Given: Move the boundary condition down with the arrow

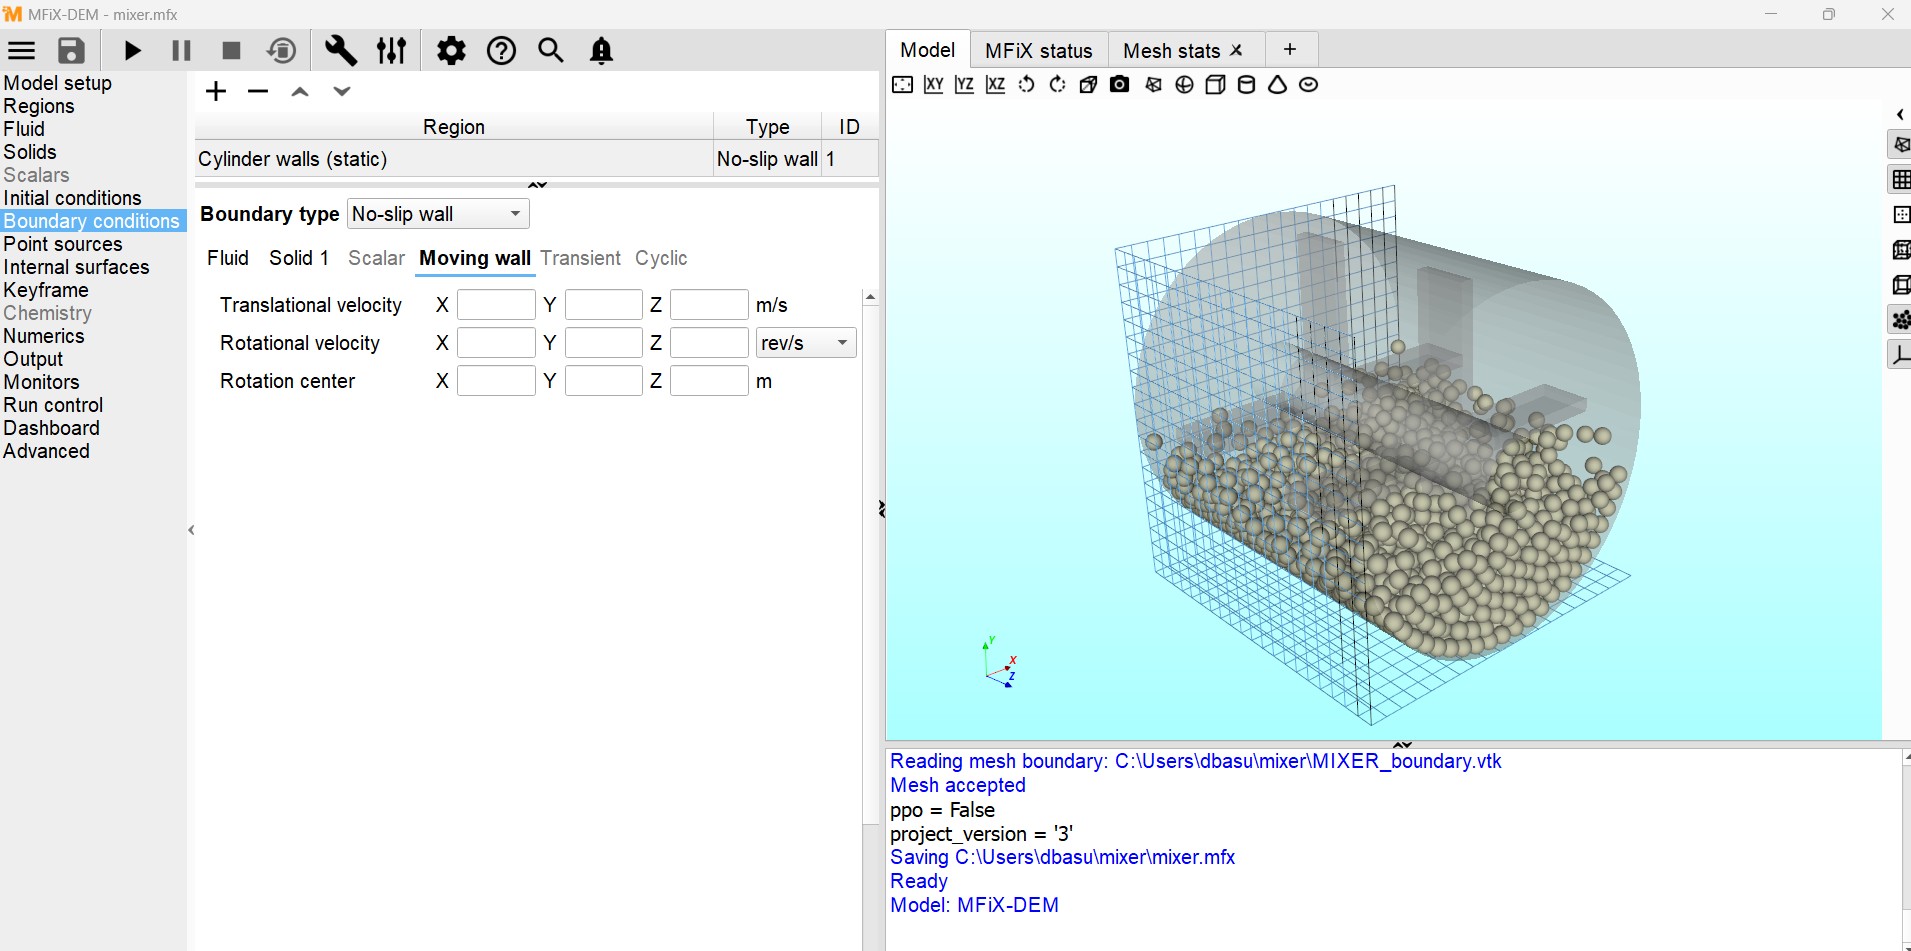Looking at the screenshot, I should (342, 92).
